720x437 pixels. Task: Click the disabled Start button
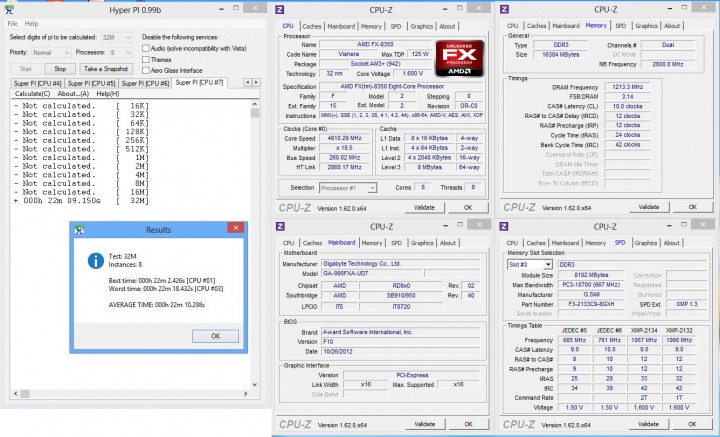coord(26,69)
